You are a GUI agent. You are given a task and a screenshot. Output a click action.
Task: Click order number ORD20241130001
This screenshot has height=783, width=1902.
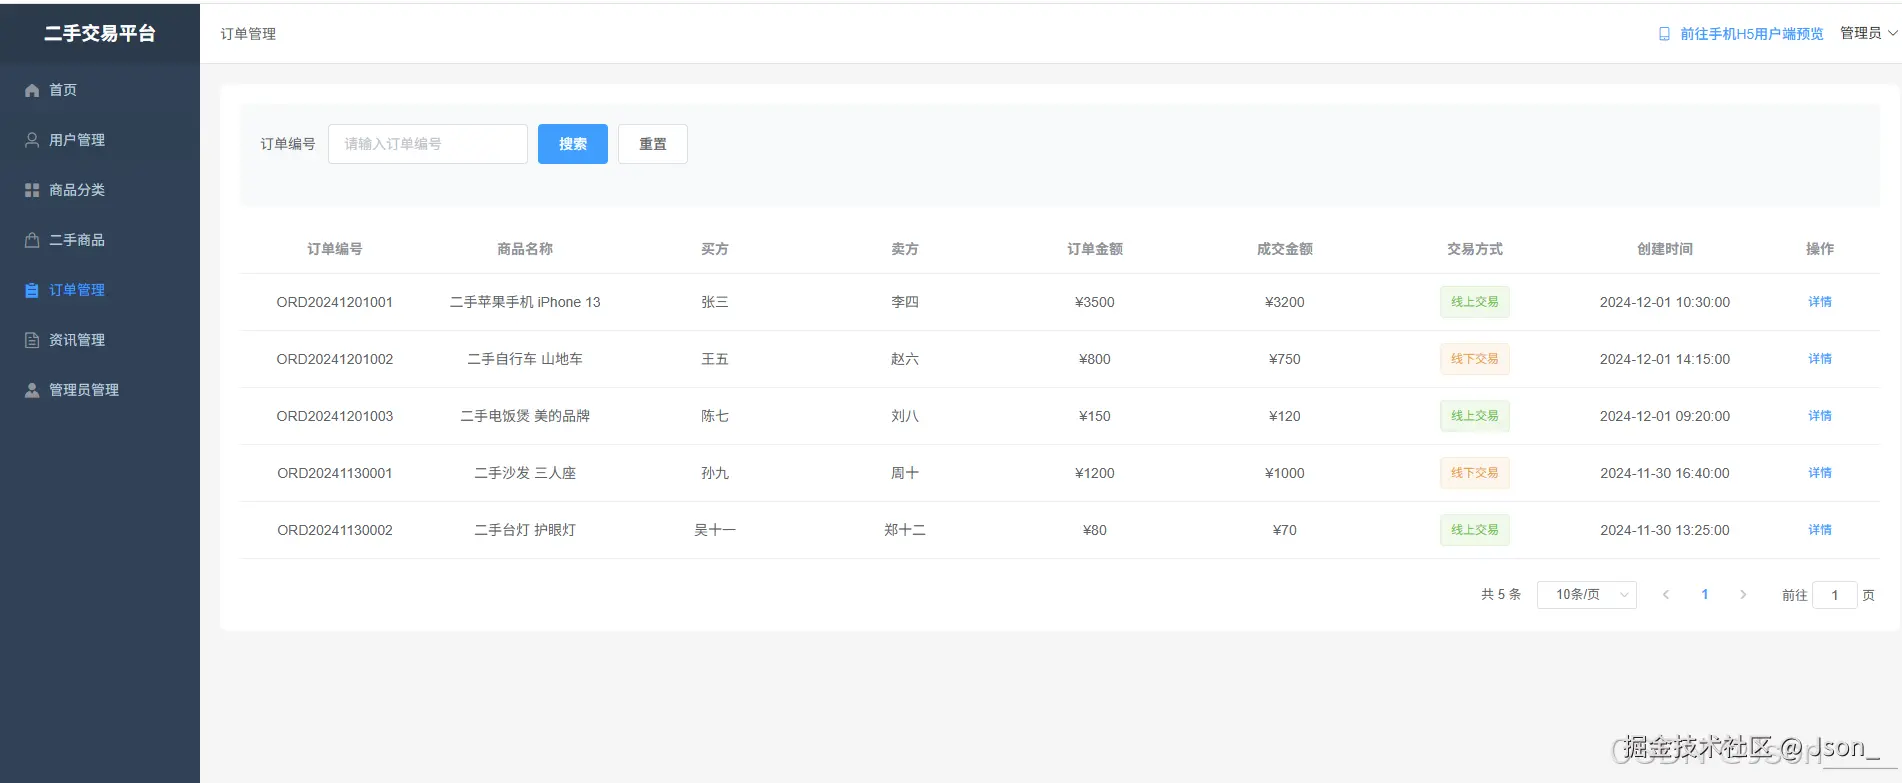pyautogui.click(x=335, y=473)
